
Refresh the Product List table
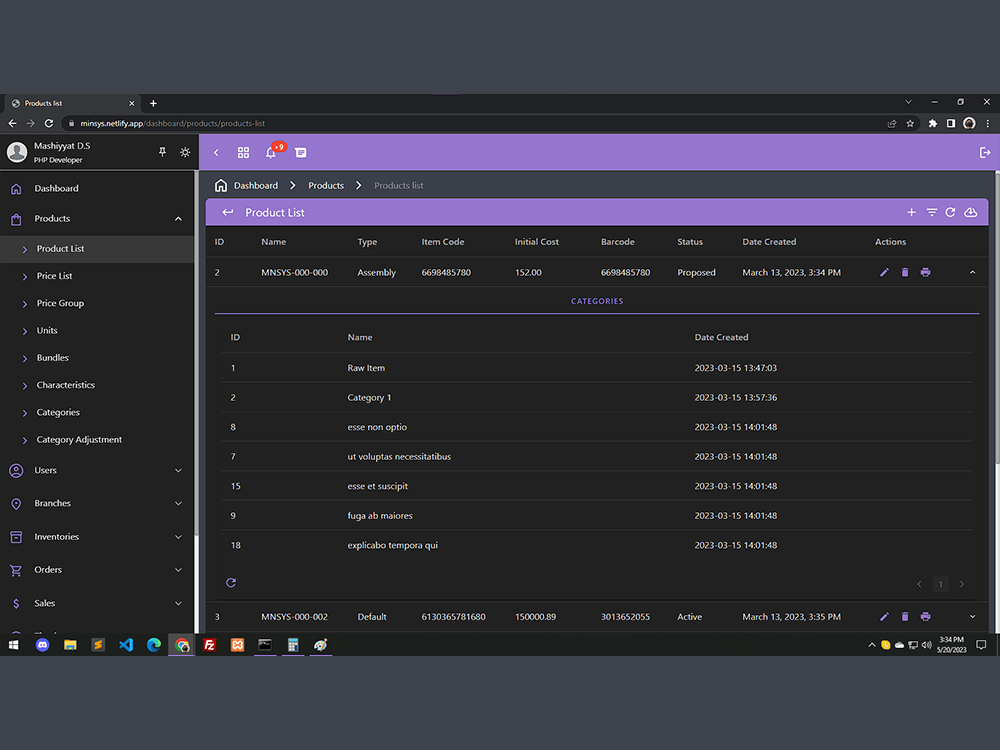950,212
